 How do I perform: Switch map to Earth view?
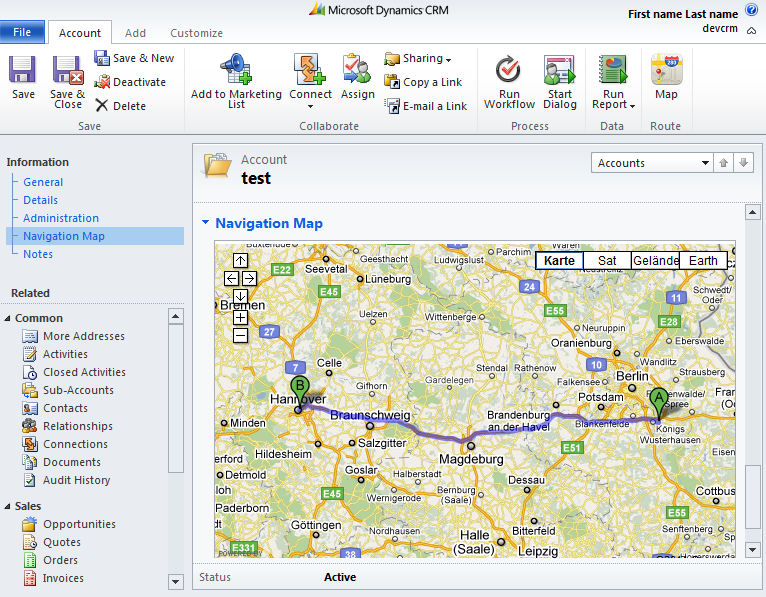coord(703,261)
